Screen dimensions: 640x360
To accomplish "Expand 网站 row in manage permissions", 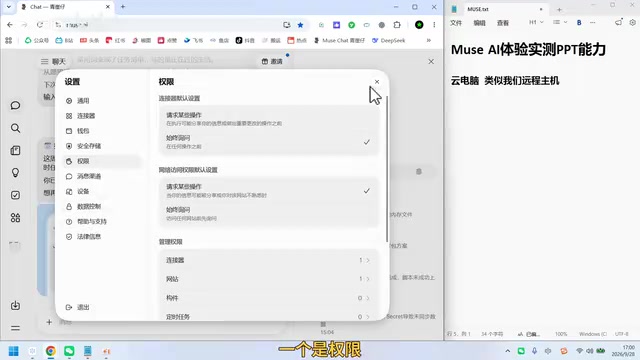I will pos(268,279).
